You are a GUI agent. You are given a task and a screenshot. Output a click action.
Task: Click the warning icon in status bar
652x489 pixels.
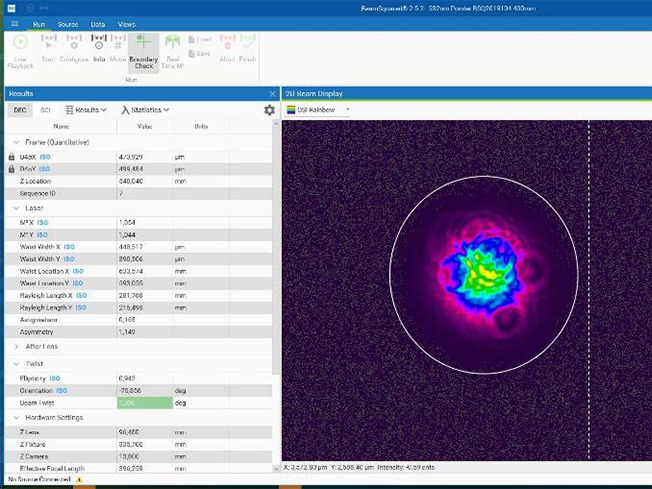[79, 480]
